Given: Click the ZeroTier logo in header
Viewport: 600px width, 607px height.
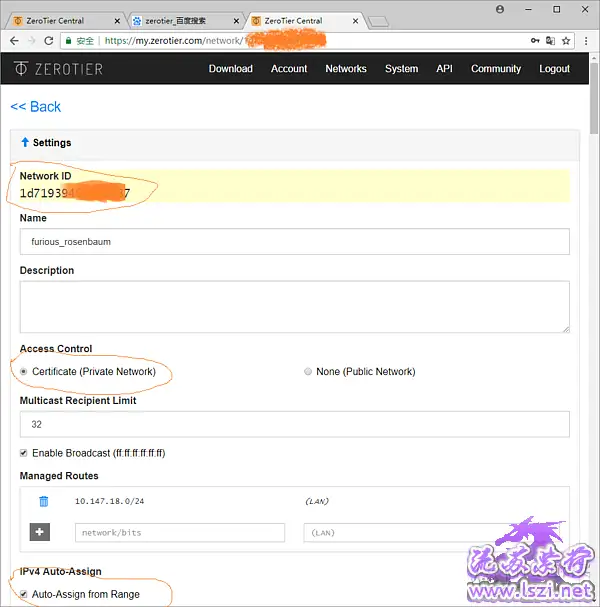Looking at the screenshot, I should [58, 69].
